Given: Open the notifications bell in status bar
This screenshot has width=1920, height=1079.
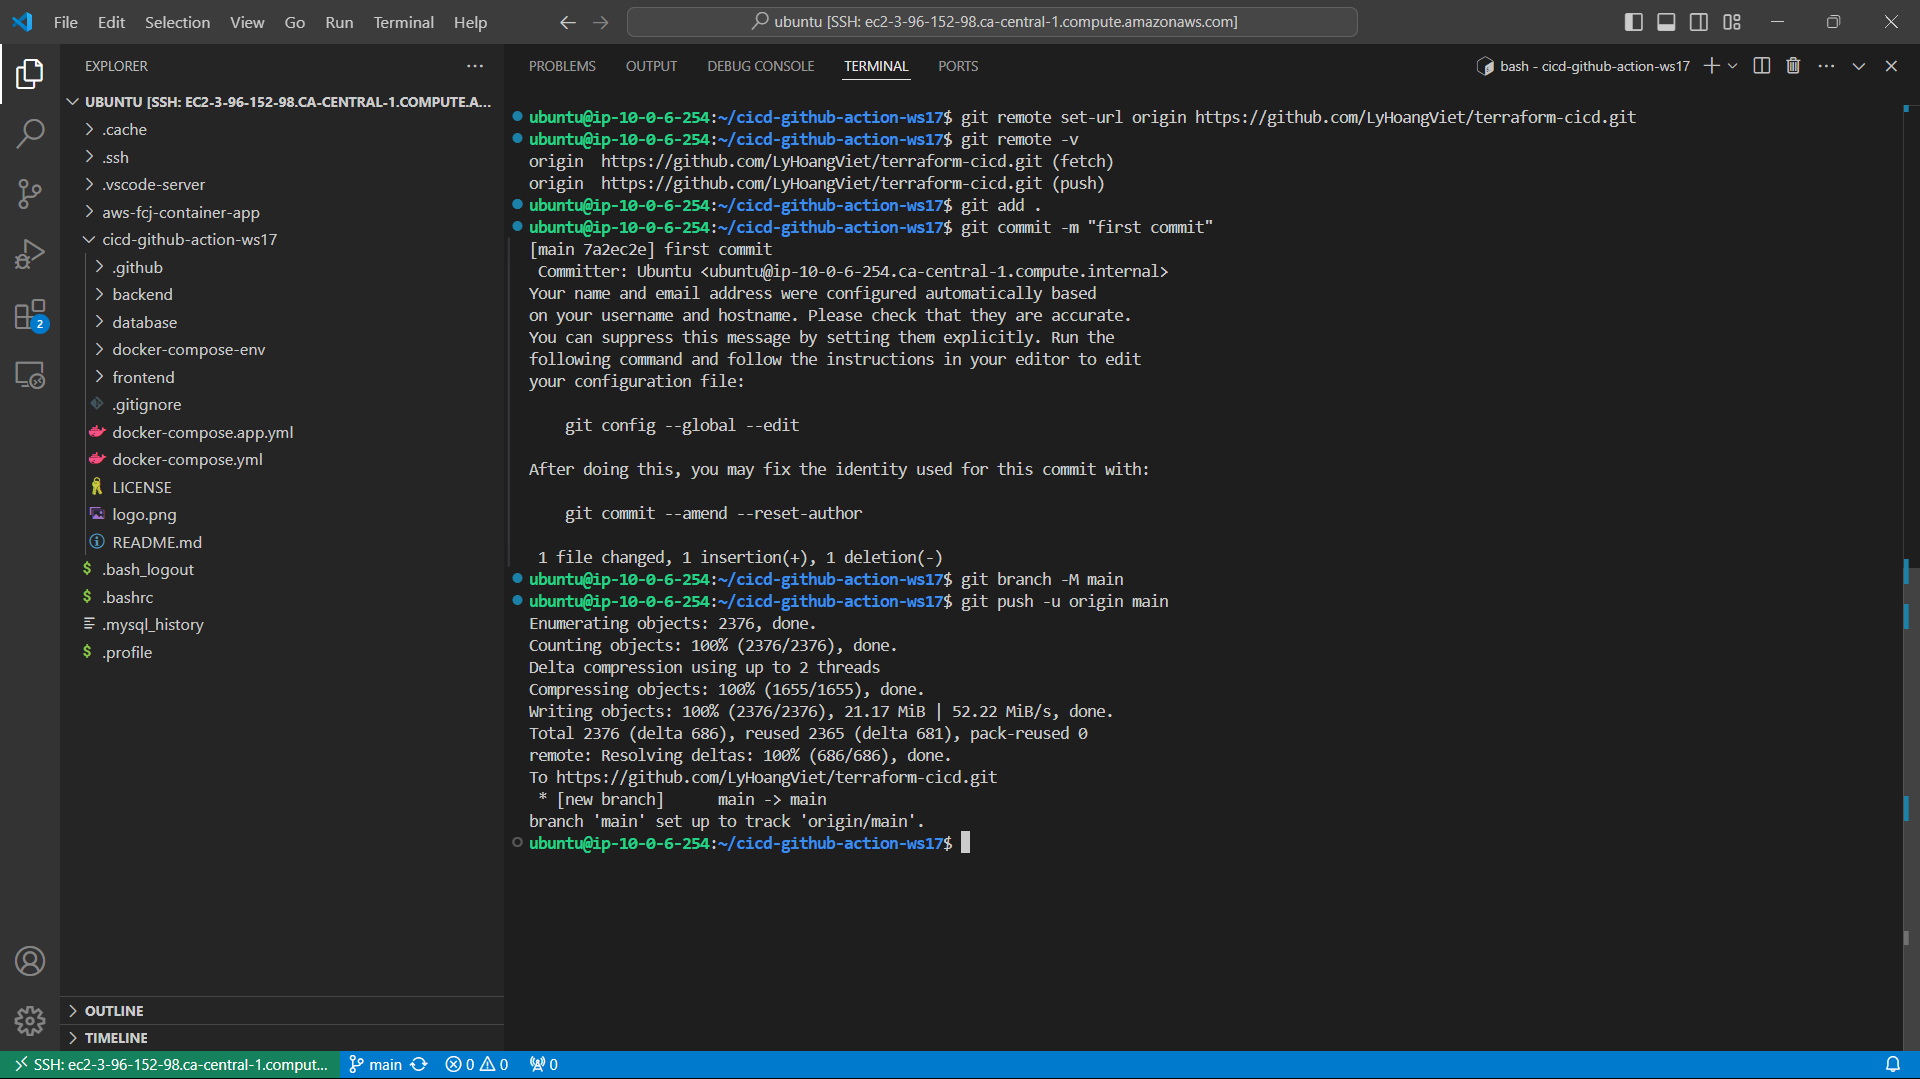Looking at the screenshot, I should pos(1893,1065).
